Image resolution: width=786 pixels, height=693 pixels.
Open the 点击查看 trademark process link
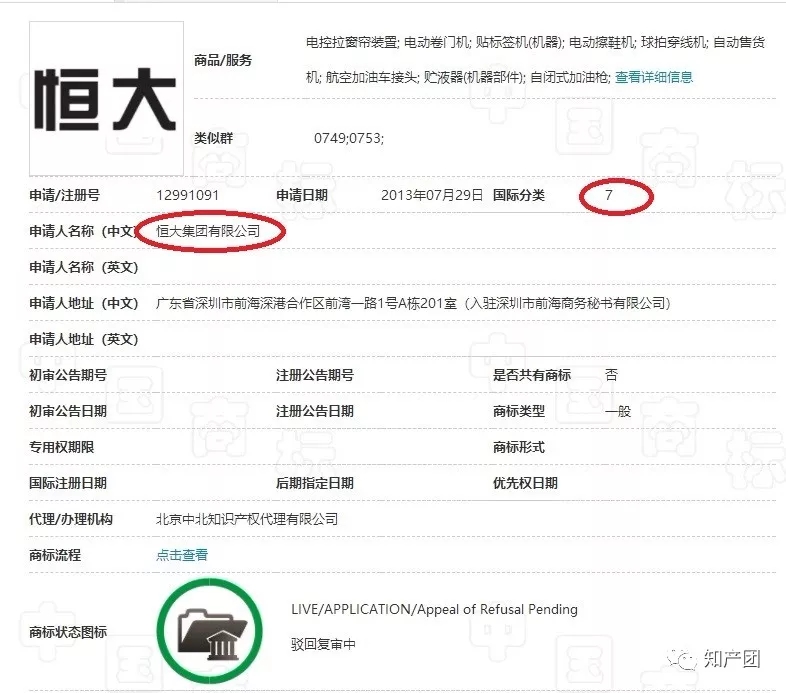[182, 555]
